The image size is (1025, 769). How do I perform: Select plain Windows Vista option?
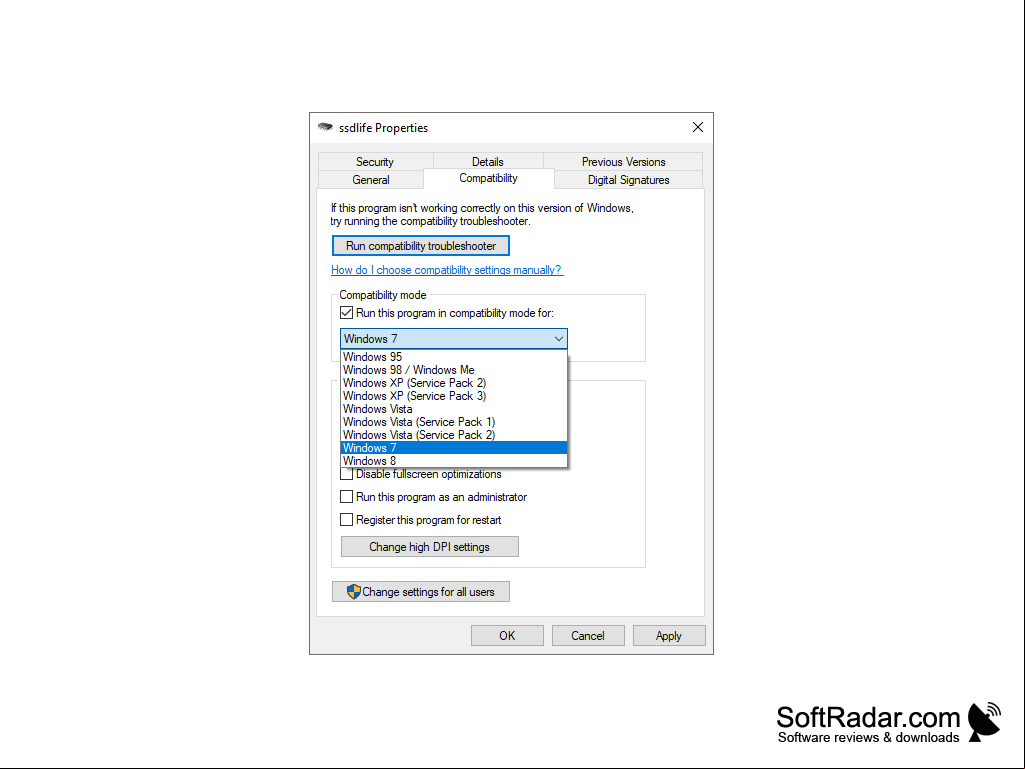pyautogui.click(x=454, y=409)
